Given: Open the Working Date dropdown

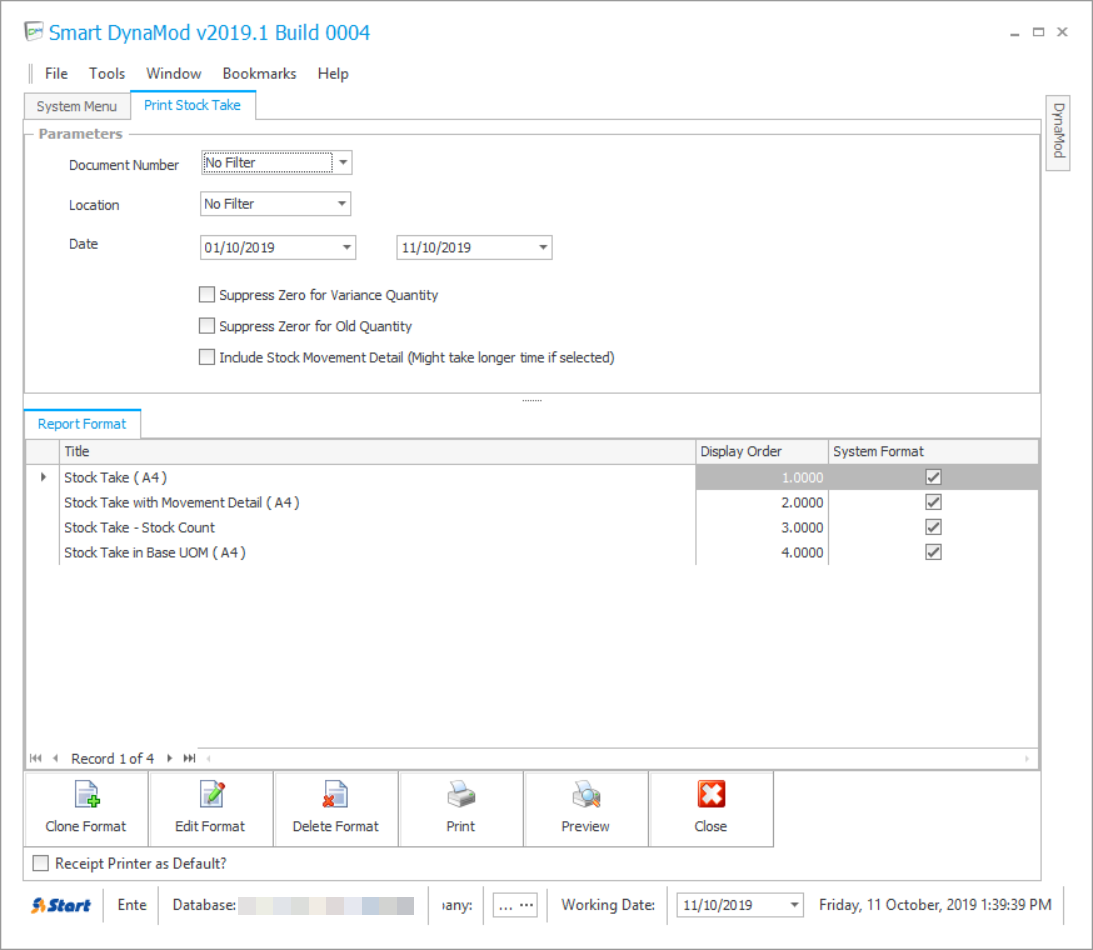Looking at the screenshot, I should pyautogui.click(x=794, y=905).
